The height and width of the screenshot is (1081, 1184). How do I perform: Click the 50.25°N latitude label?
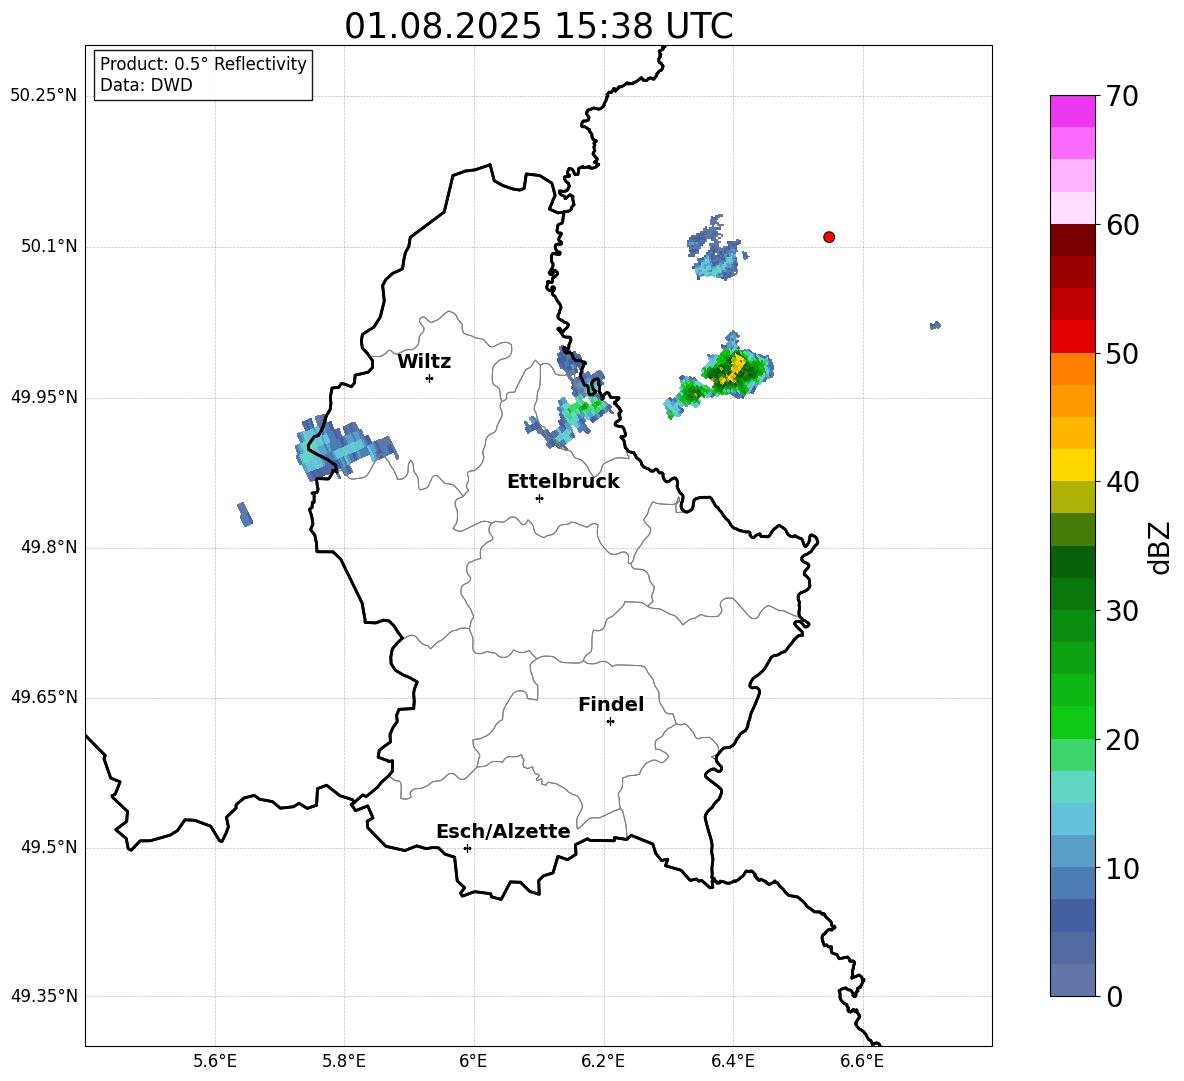click(x=44, y=96)
